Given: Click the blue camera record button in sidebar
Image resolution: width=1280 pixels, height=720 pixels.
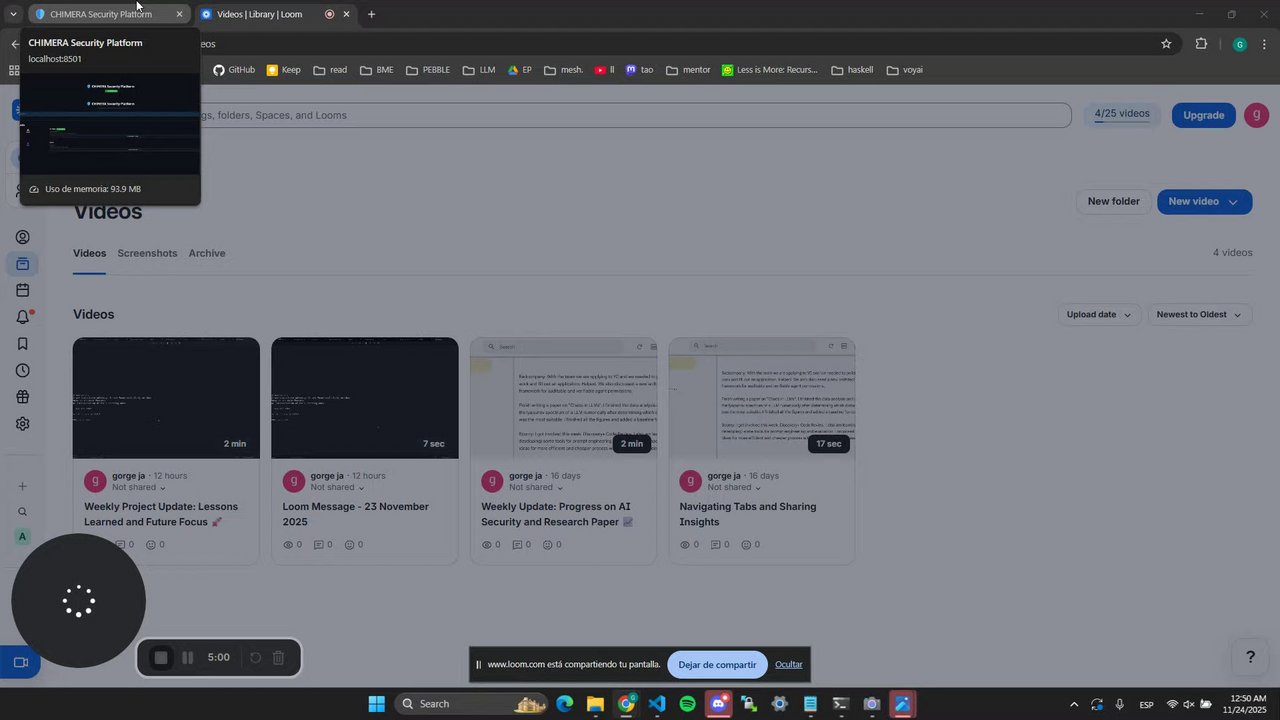Looking at the screenshot, I should 20,662.
